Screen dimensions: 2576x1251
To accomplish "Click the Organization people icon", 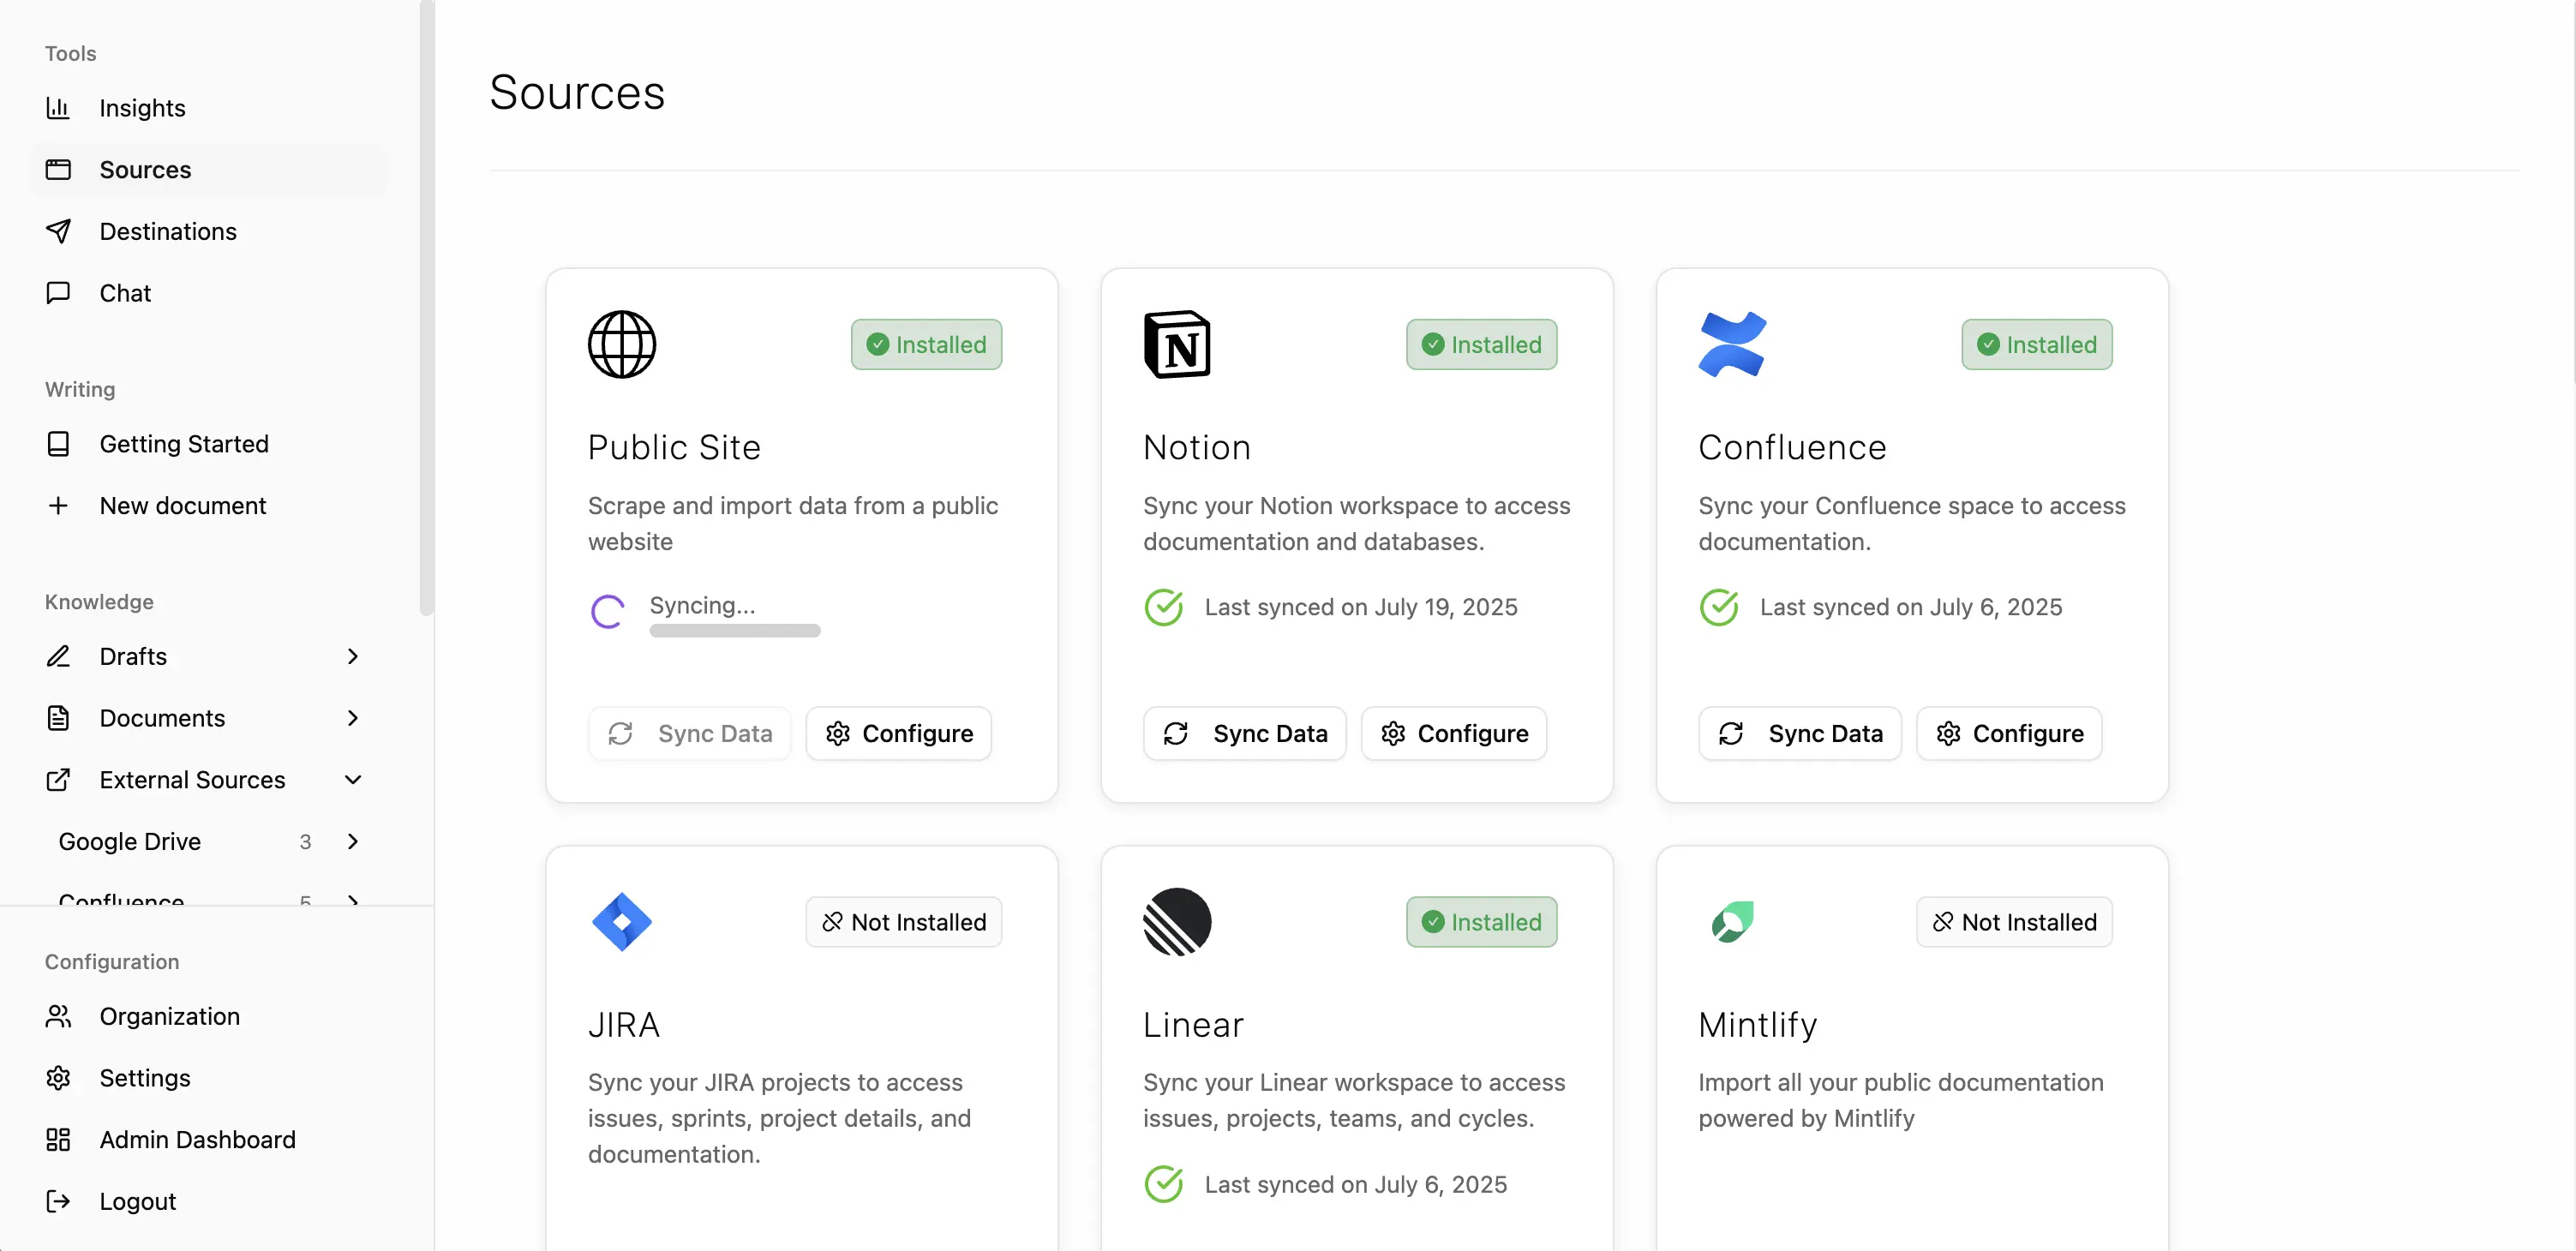I will pos(58,1016).
